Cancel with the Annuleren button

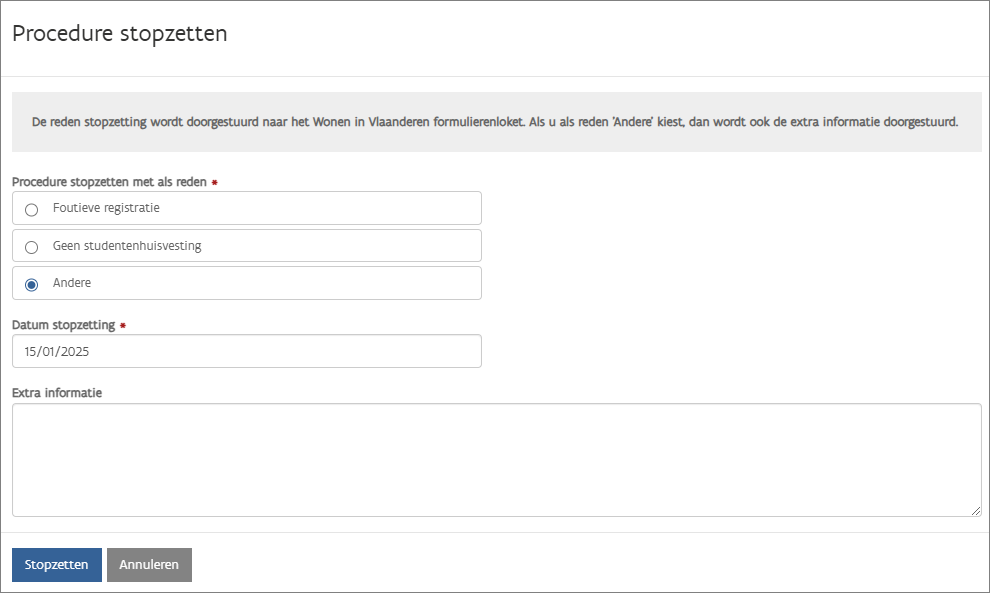tap(149, 565)
